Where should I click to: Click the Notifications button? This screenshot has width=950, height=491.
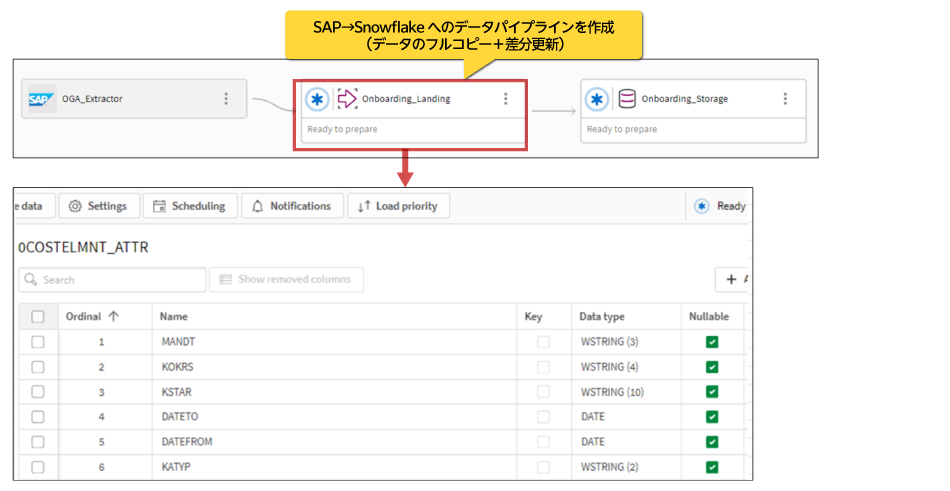point(291,206)
